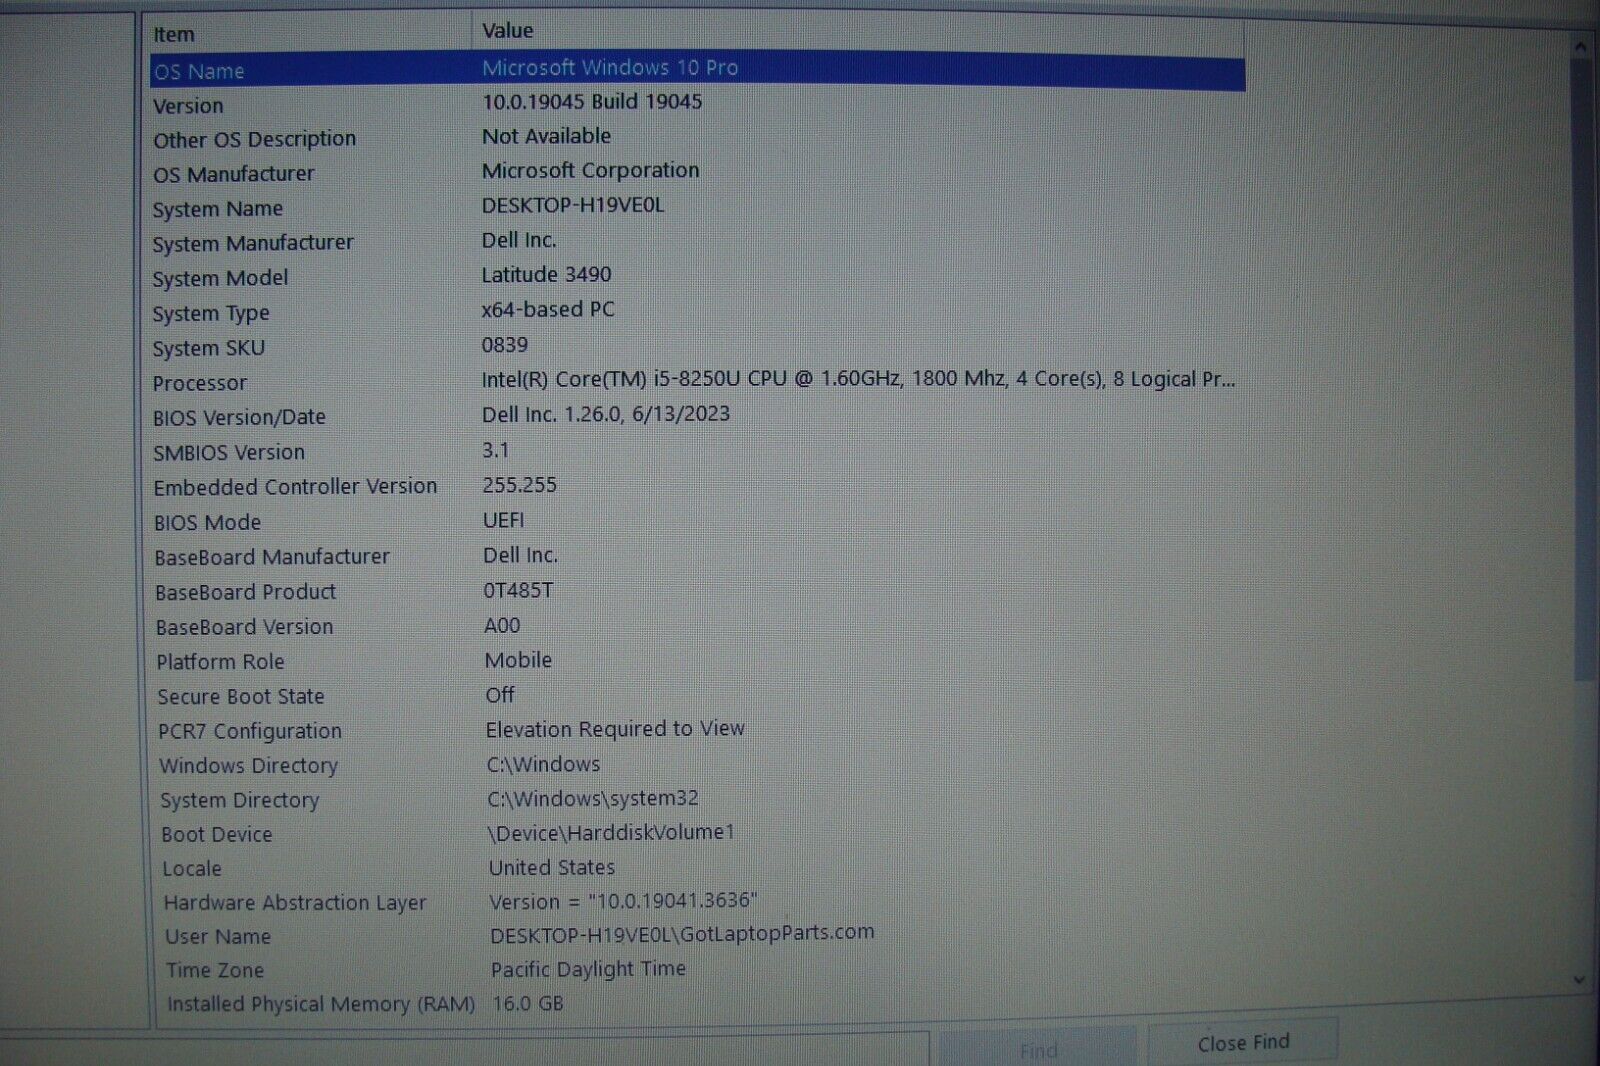Select the Windows Directory row
1600x1066 pixels.
[698, 765]
